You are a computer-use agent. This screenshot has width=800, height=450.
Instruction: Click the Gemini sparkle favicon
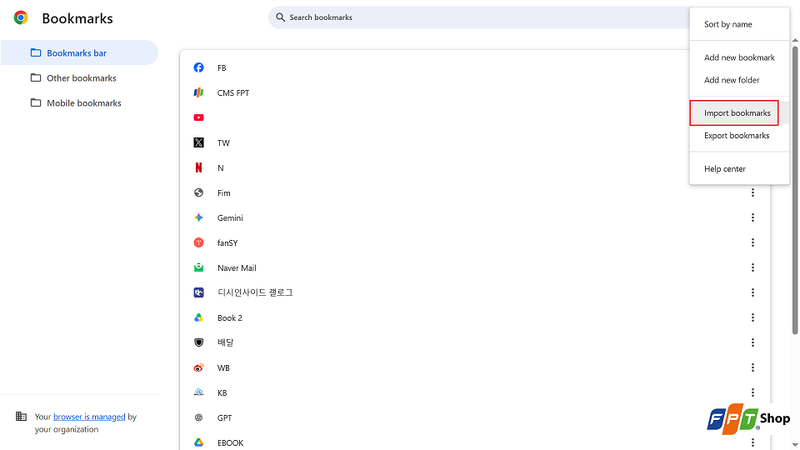(x=198, y=218)
